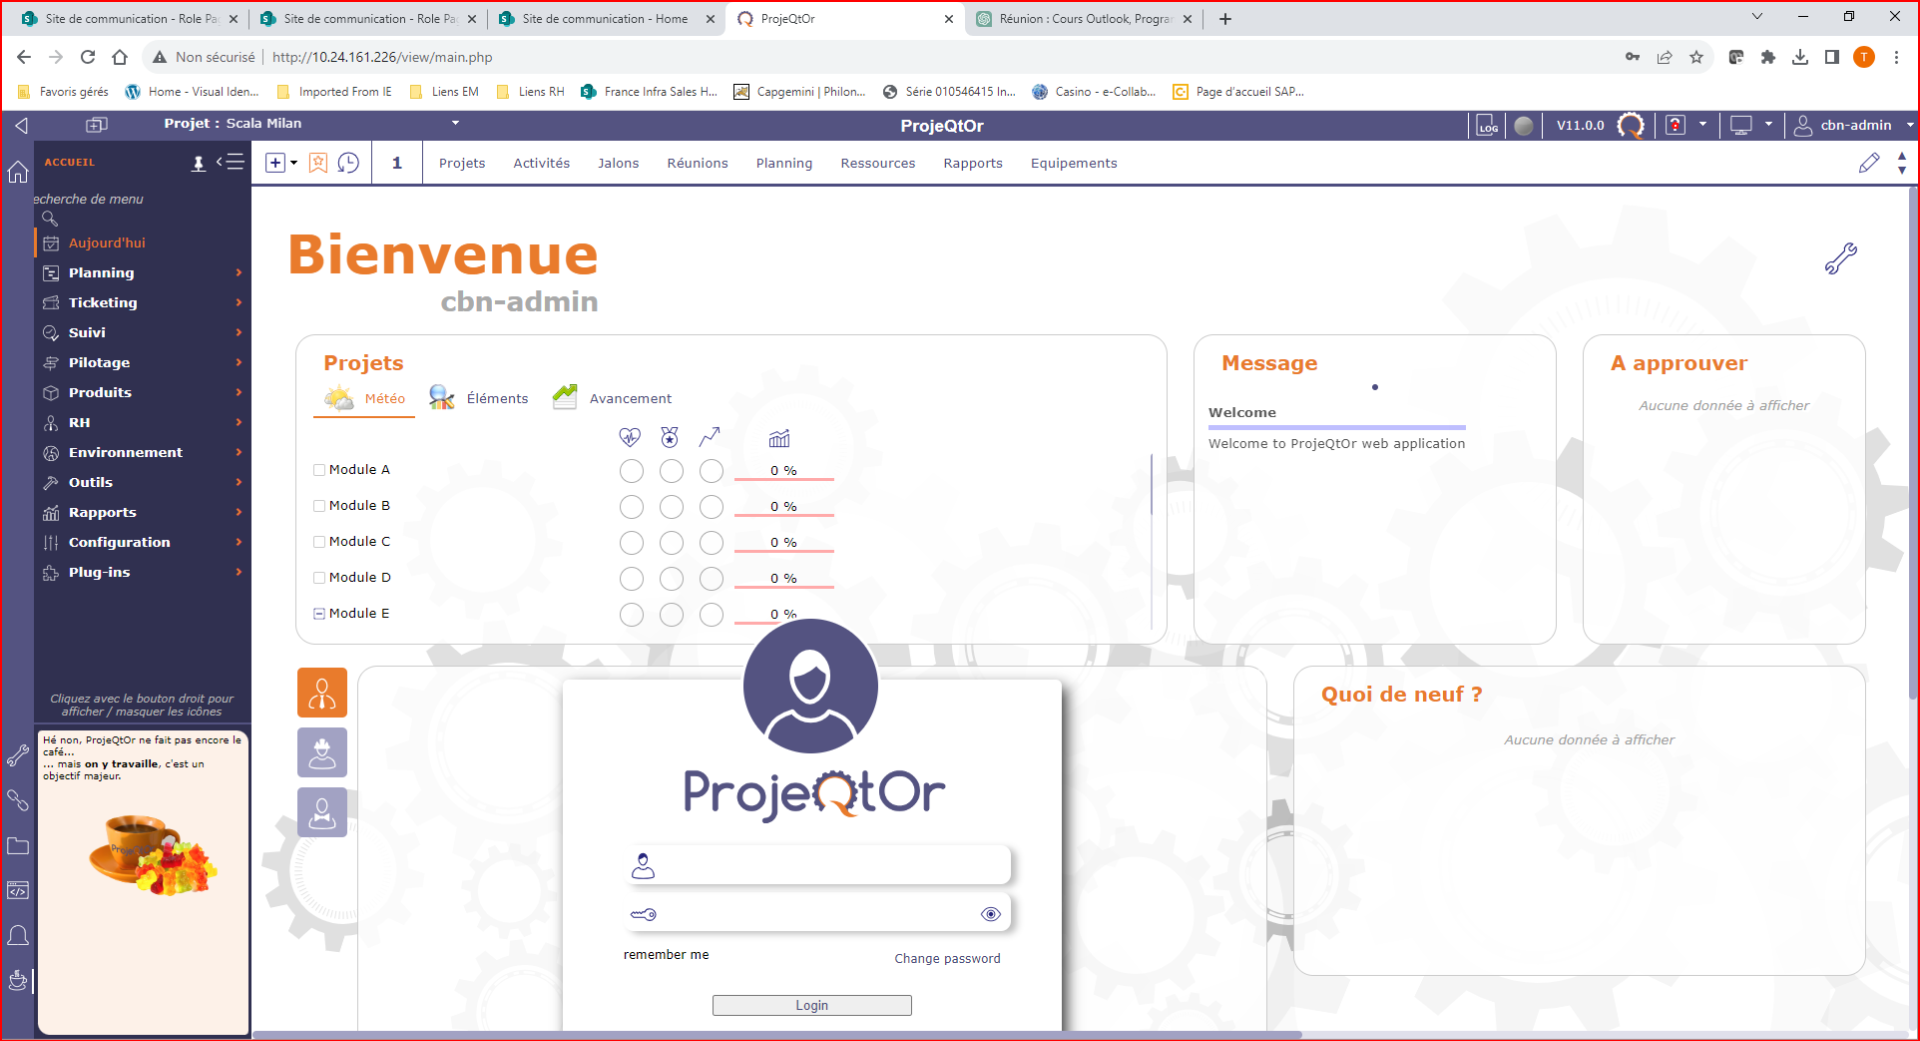
Task: Open the chain link icon in the left strip
Action: pos(18,800)
